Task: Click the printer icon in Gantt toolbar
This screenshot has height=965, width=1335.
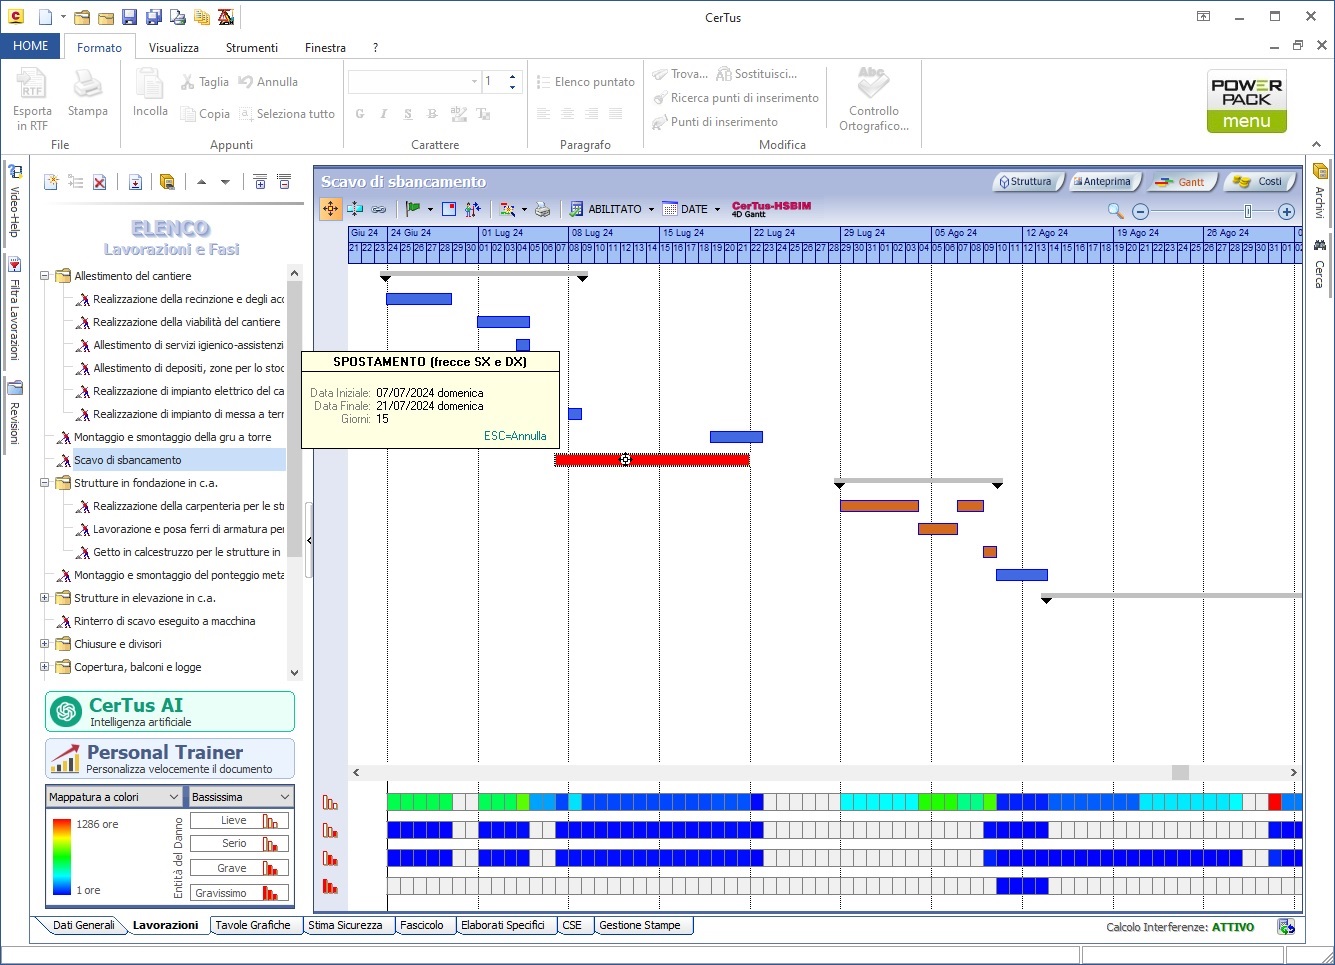Action: tap(542, 209)
